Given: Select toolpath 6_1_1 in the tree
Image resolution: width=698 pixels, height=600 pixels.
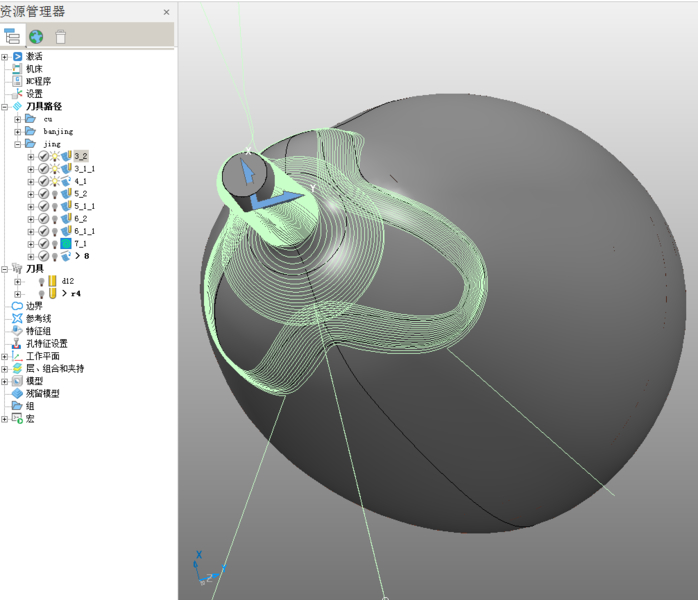Looking at the screenshot, I should point(84,231).
